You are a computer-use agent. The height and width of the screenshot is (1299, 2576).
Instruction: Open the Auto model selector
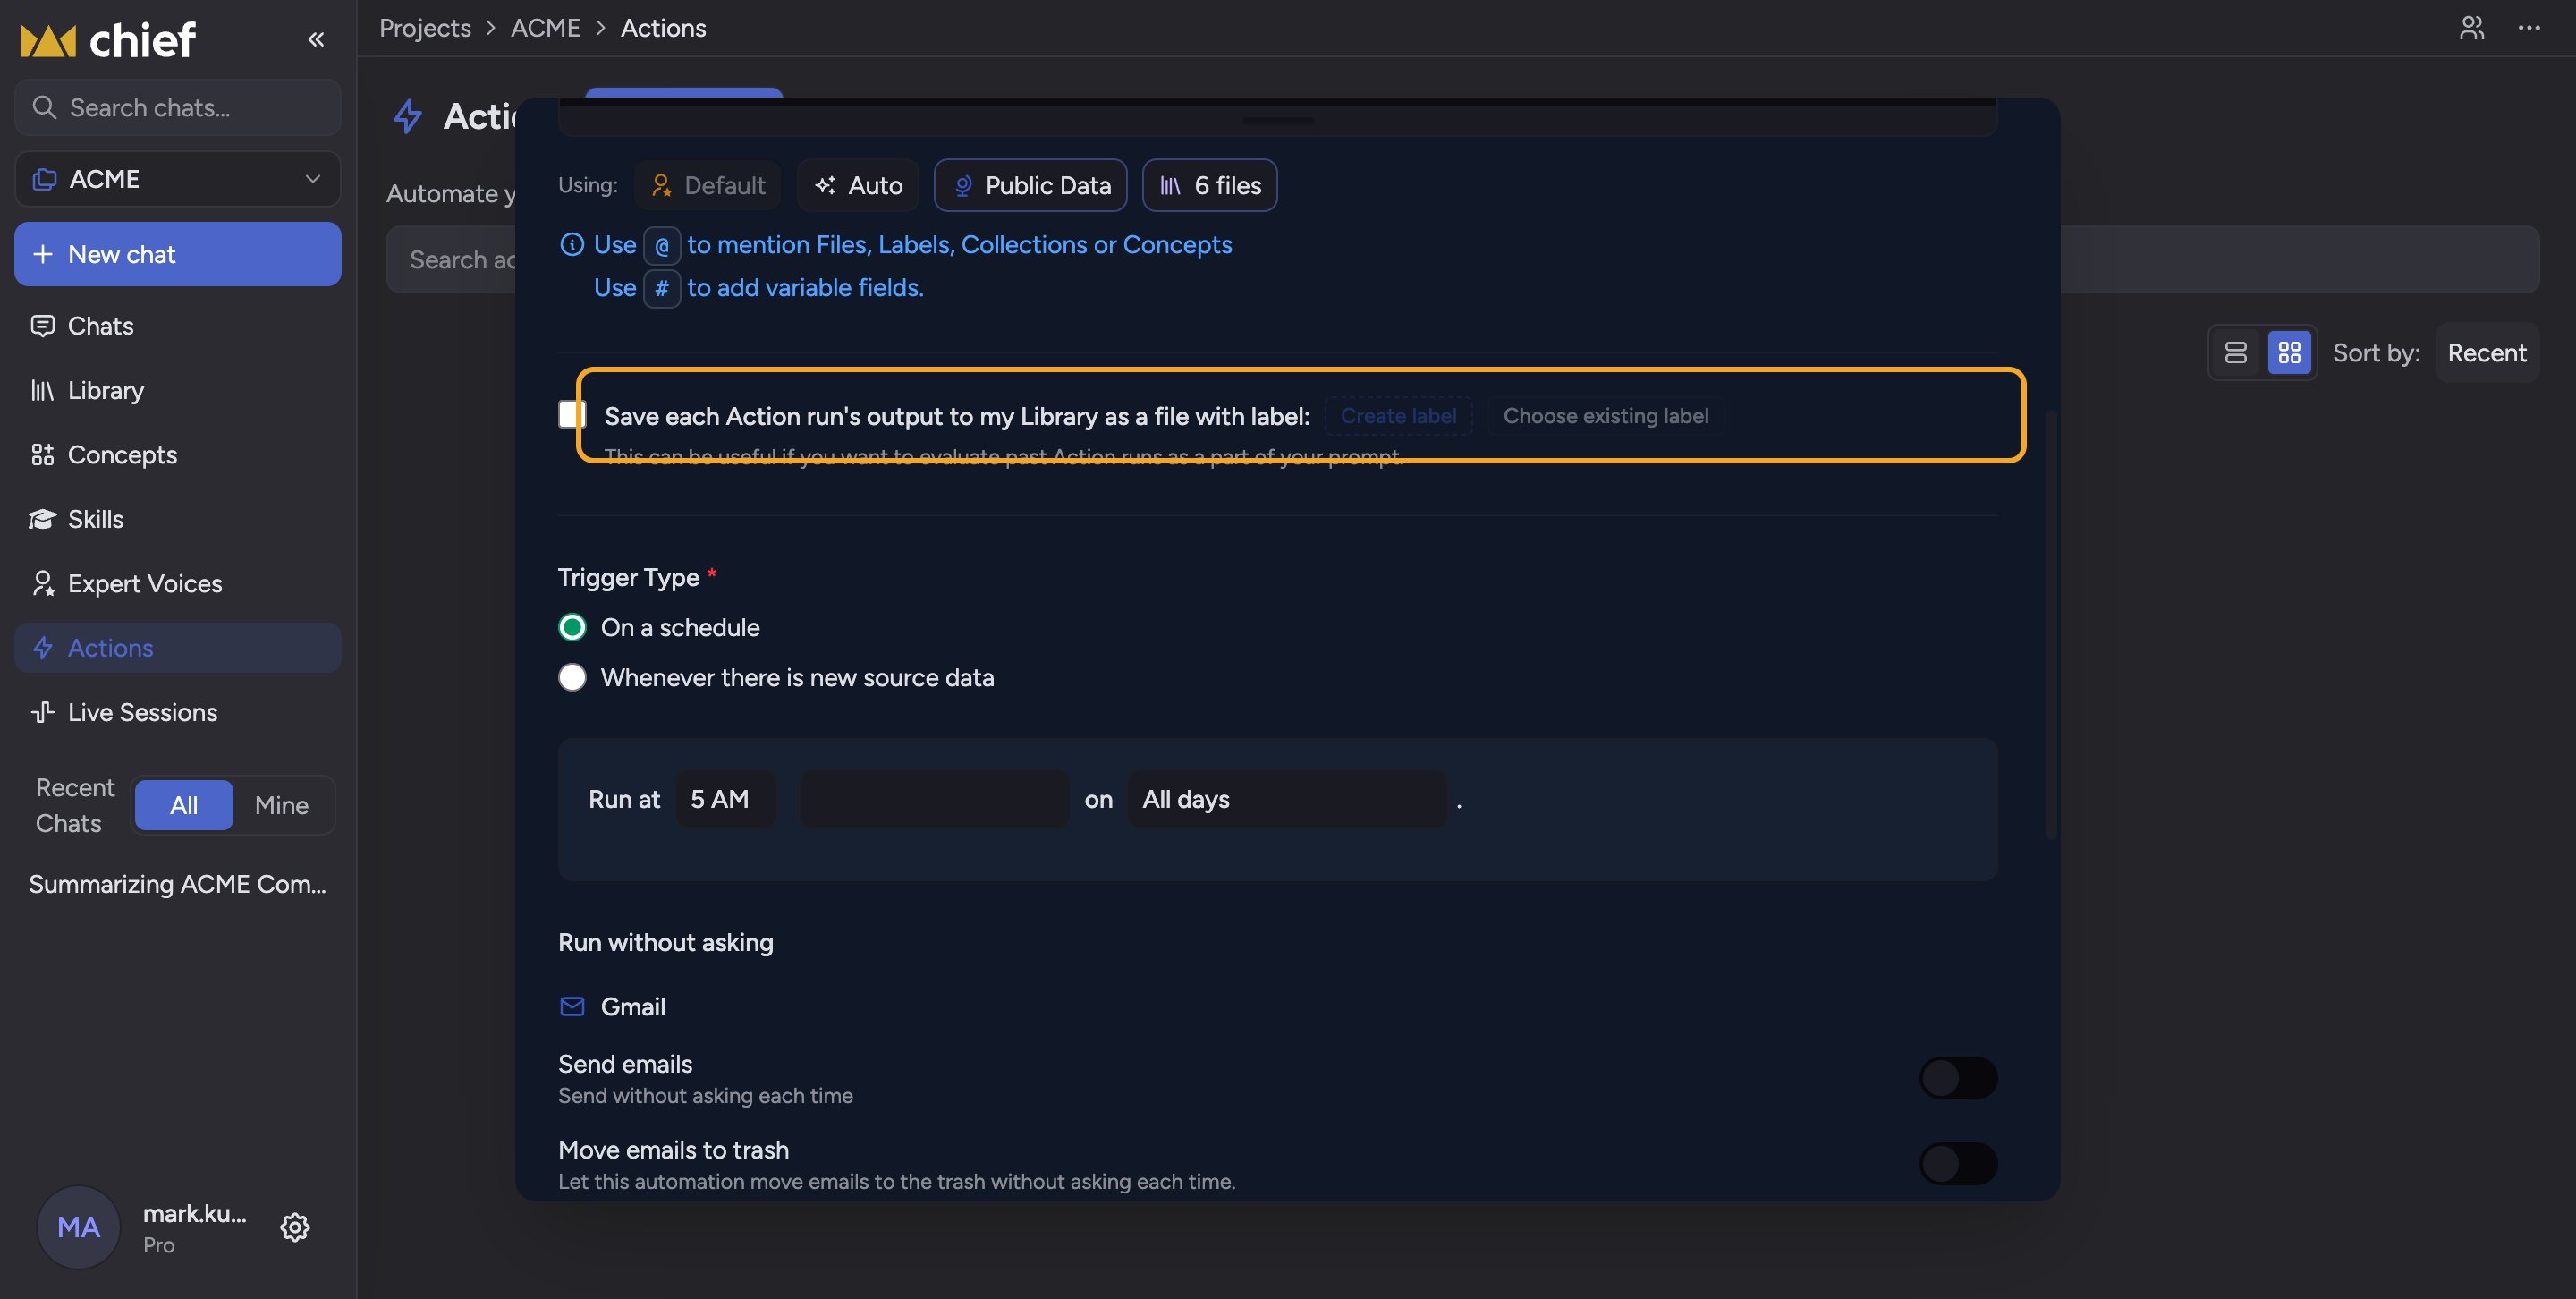[858, 185]
